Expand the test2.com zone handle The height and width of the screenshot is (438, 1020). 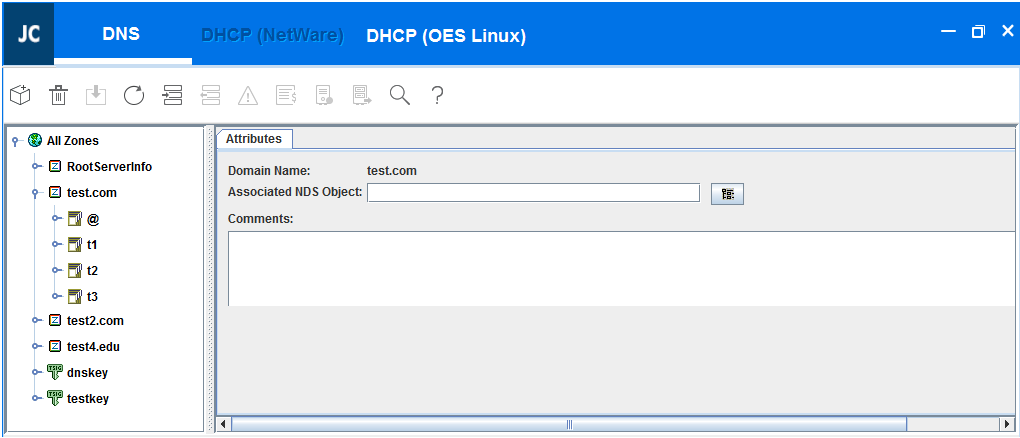[37, 320]
